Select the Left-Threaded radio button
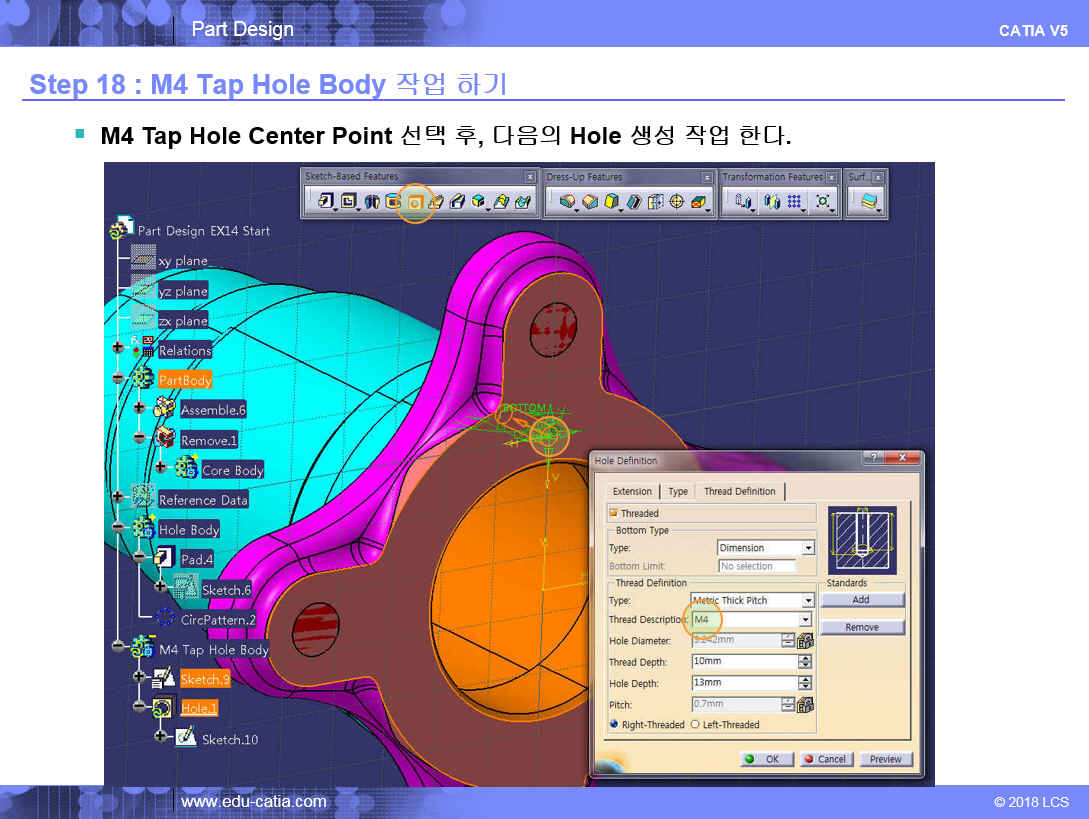 (695, 724)
